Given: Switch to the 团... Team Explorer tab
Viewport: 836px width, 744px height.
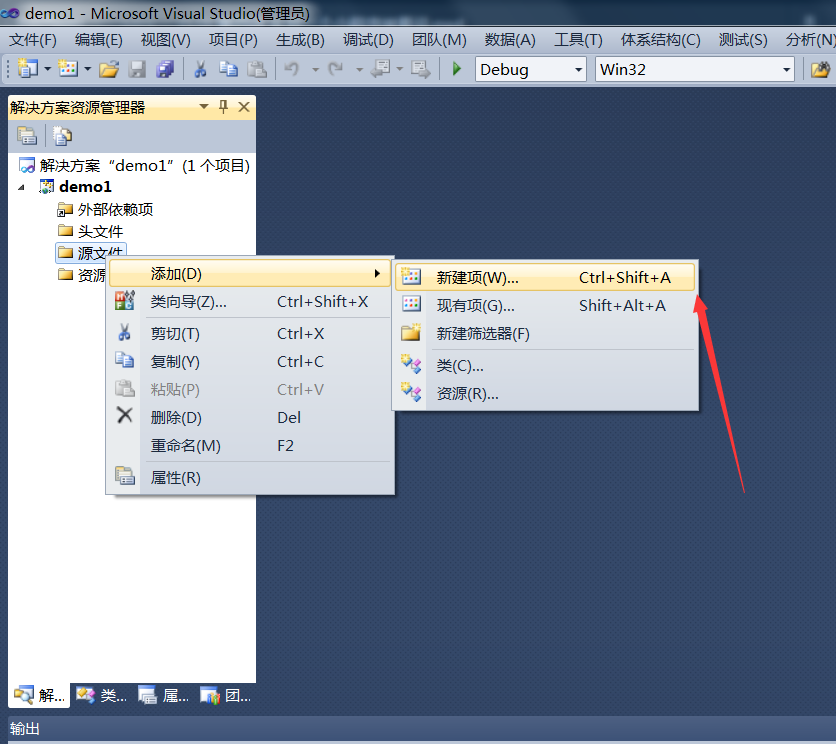Looking at the screenshot, I should [x=225, y=695].
